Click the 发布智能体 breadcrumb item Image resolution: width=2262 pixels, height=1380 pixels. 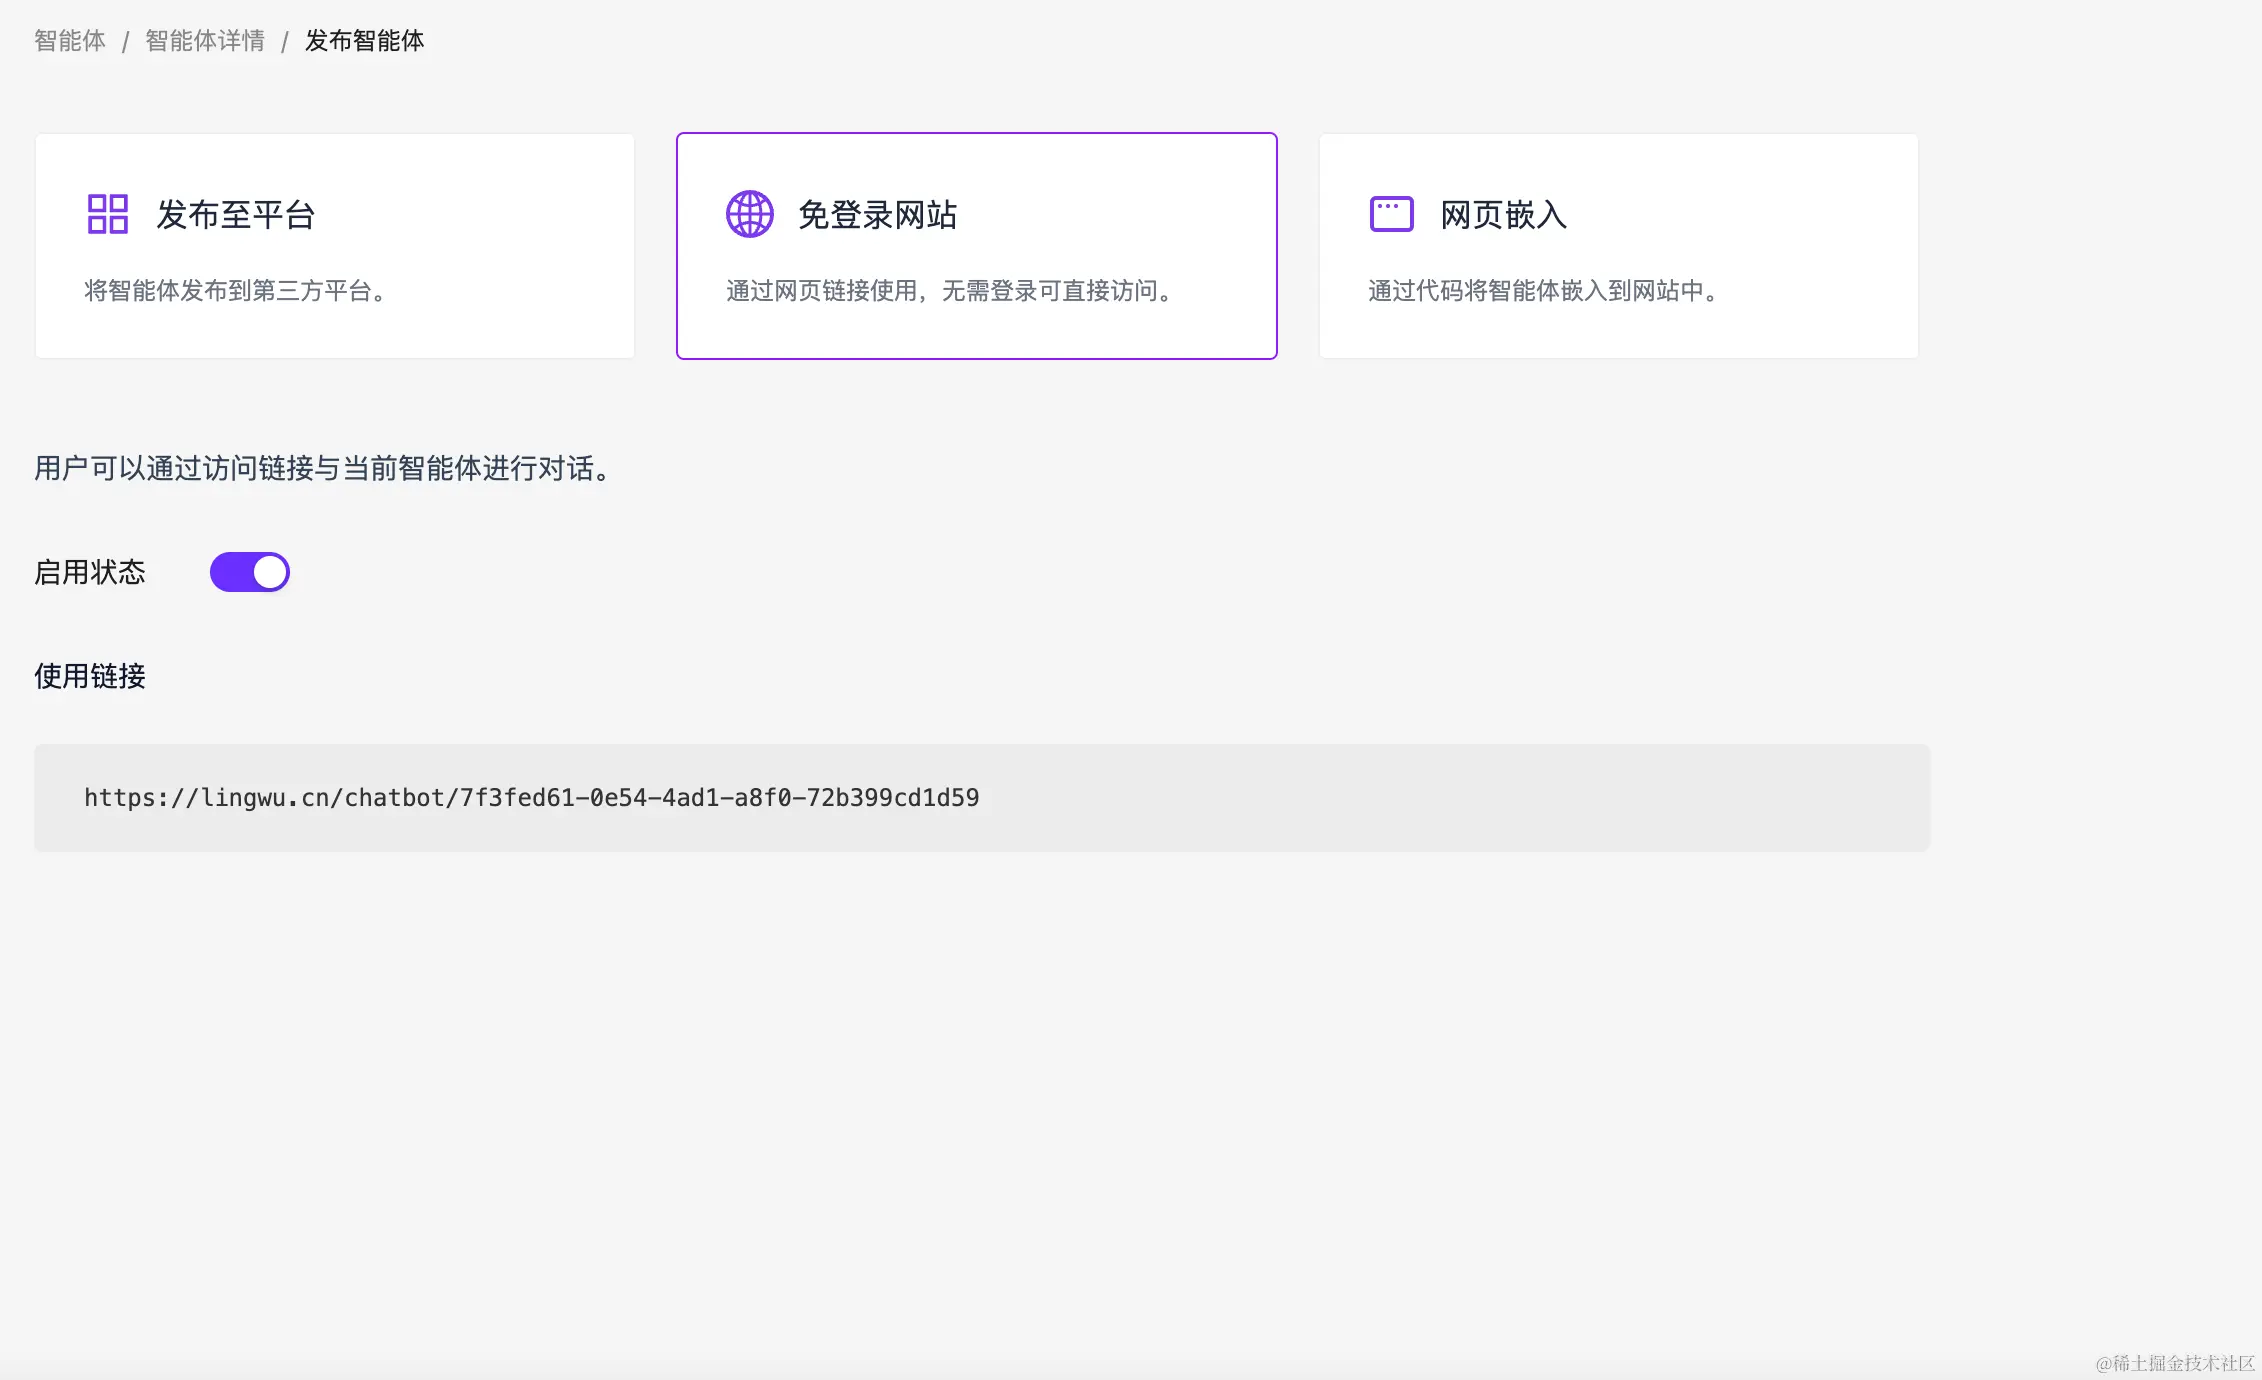364,41
